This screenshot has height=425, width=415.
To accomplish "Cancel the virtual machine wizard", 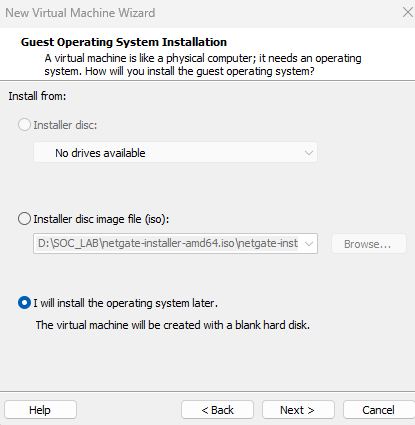I will tap(379, 410).
